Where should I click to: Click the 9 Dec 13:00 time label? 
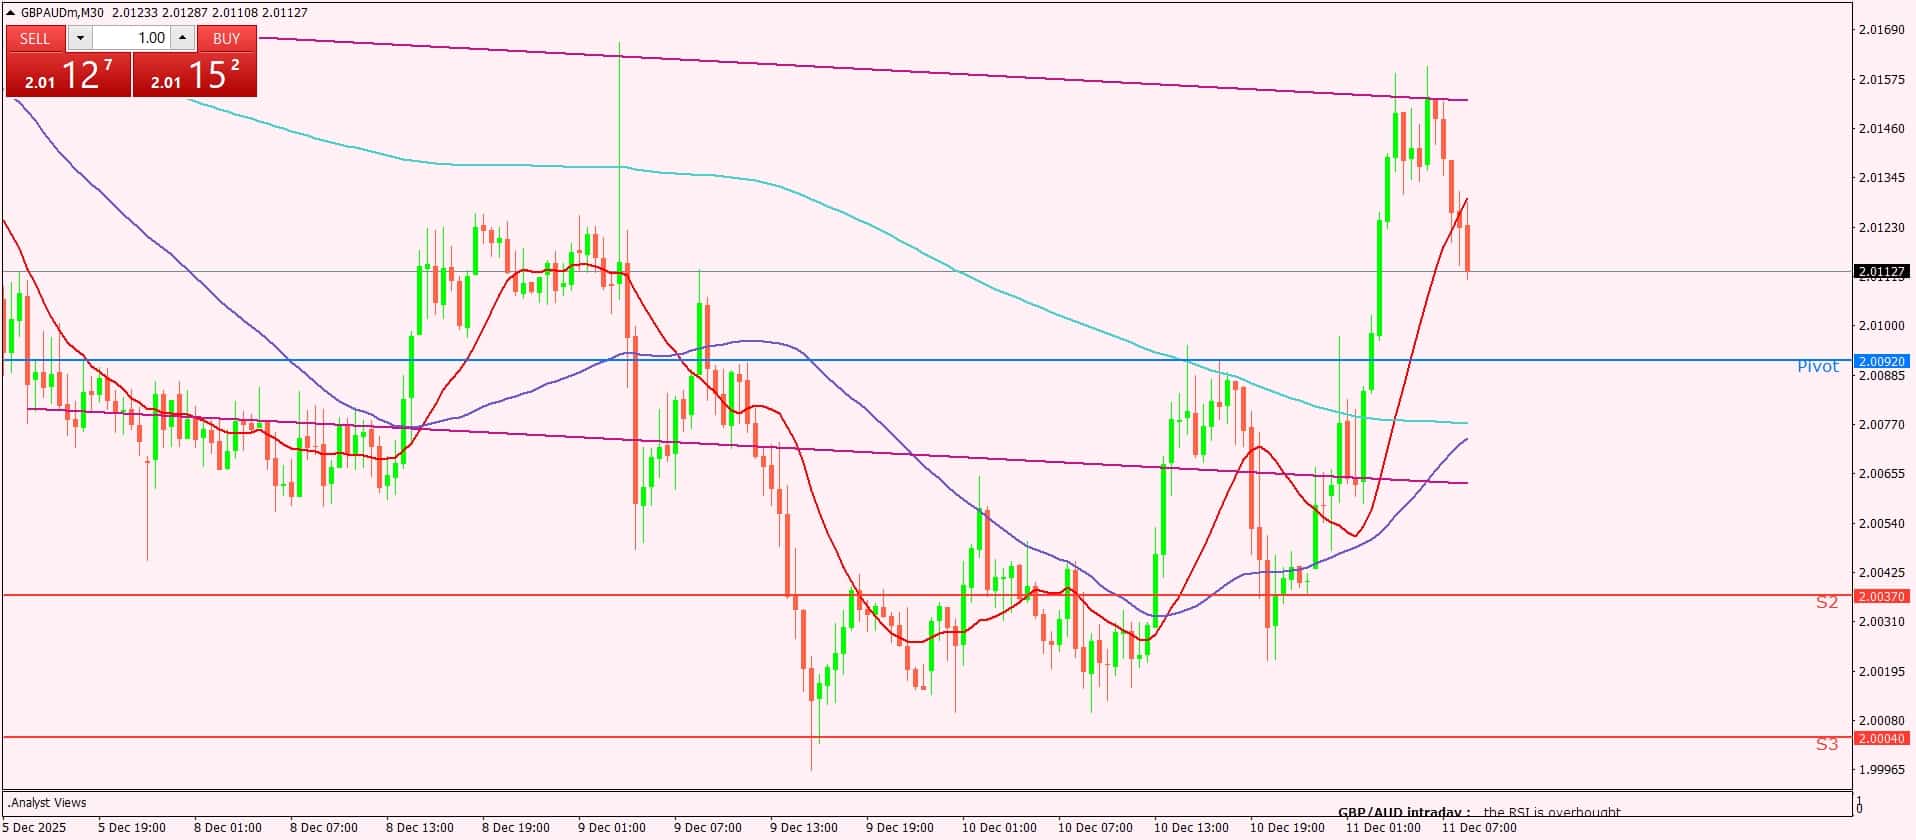(803, 827)
